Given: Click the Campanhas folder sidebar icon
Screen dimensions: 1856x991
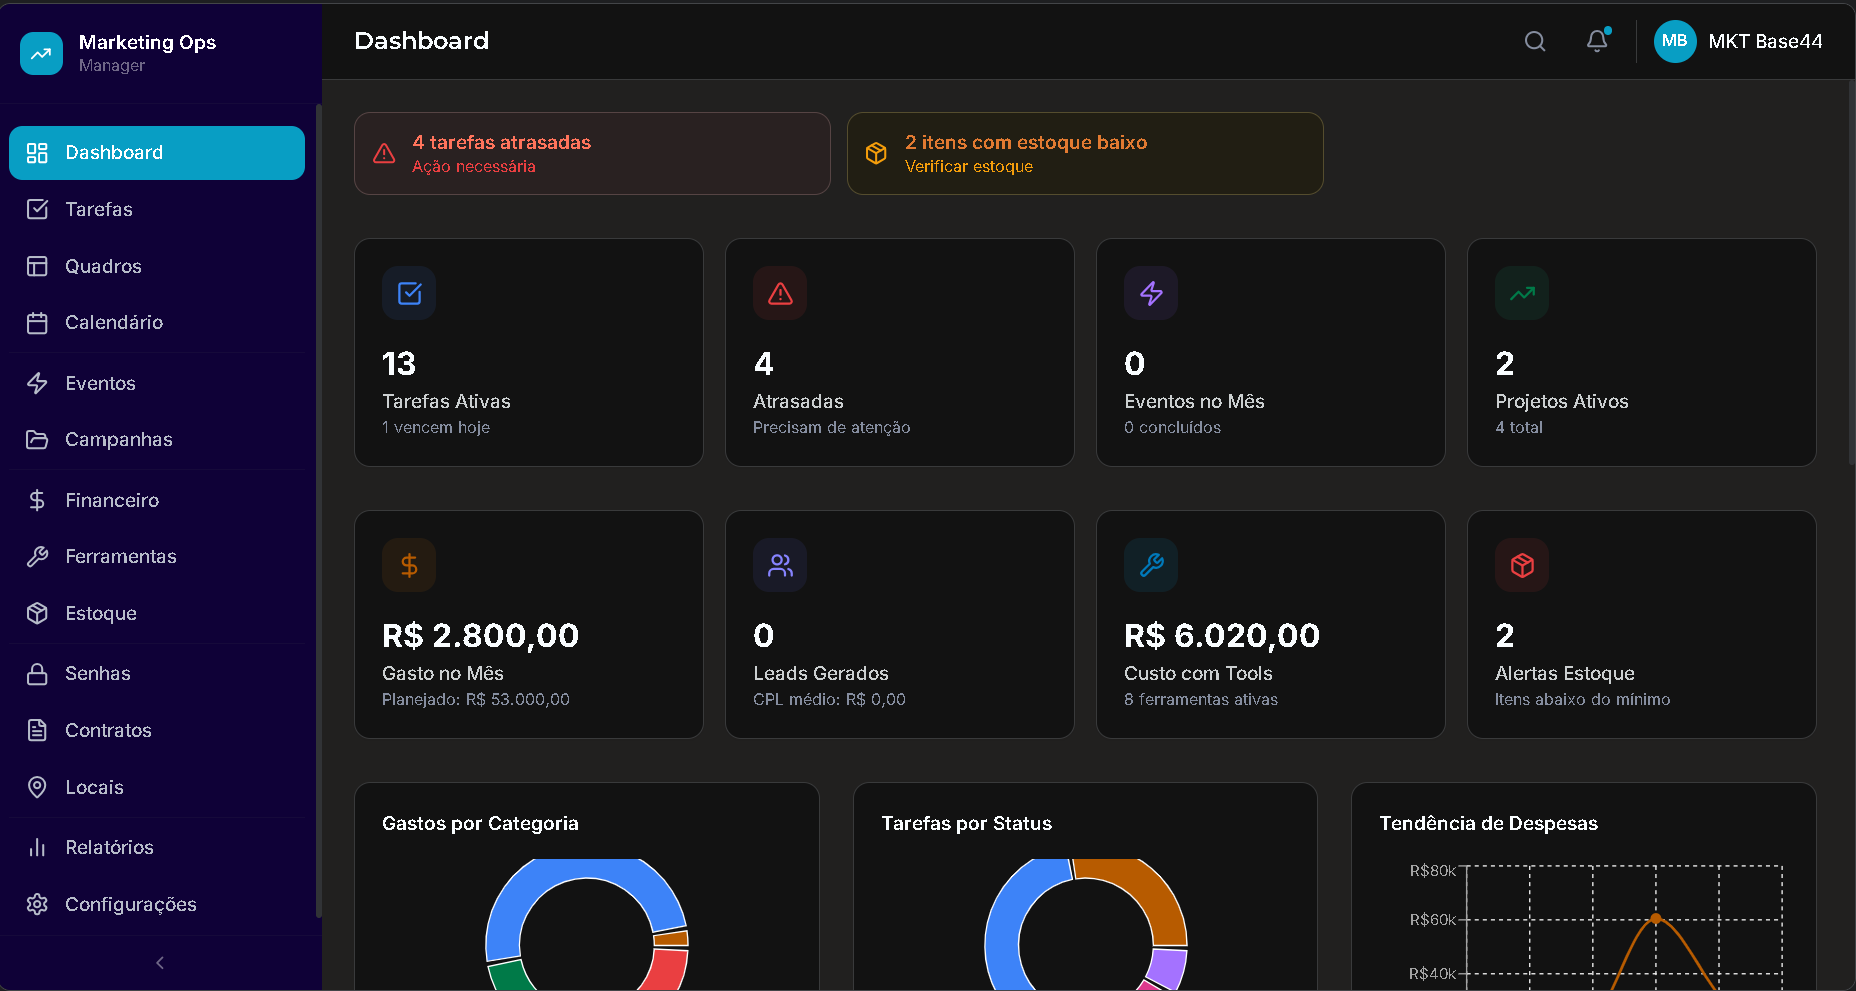Looking at the screenshot, I should (37, 440).
